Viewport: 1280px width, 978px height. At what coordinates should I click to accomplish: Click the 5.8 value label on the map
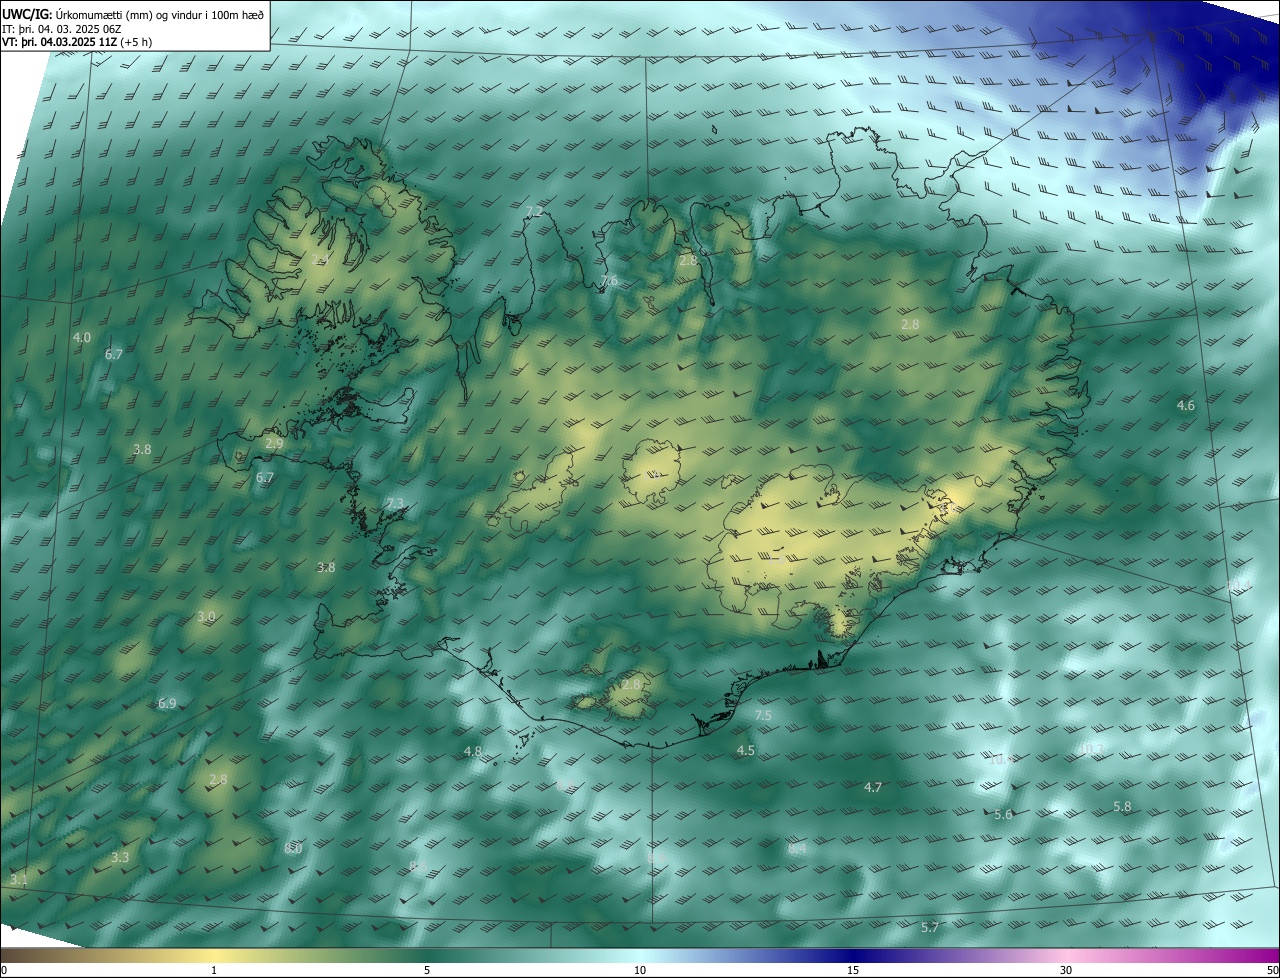[1123, 807]
